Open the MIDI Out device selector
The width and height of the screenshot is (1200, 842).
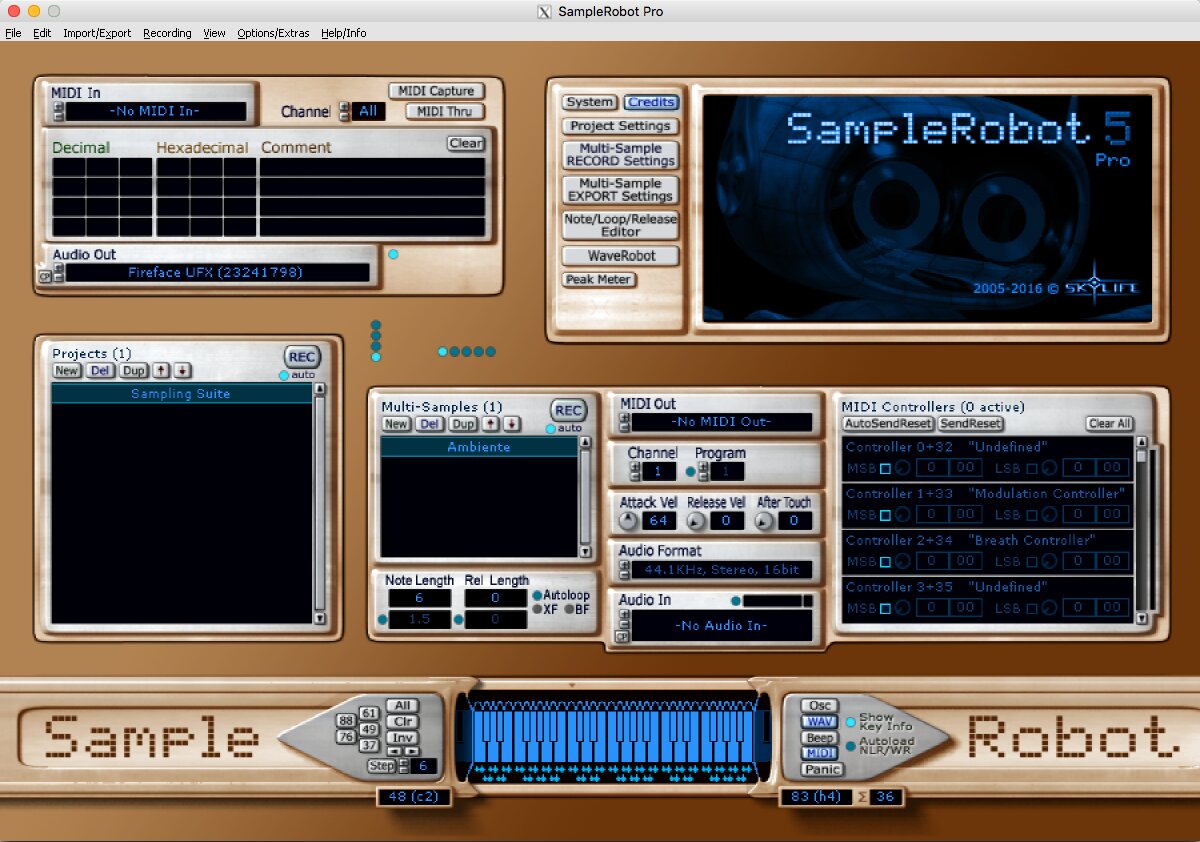tap(723, 422)
